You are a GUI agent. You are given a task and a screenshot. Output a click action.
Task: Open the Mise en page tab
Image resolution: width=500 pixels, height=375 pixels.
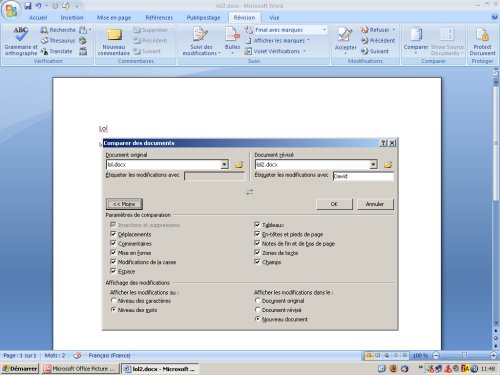[114, 18]
